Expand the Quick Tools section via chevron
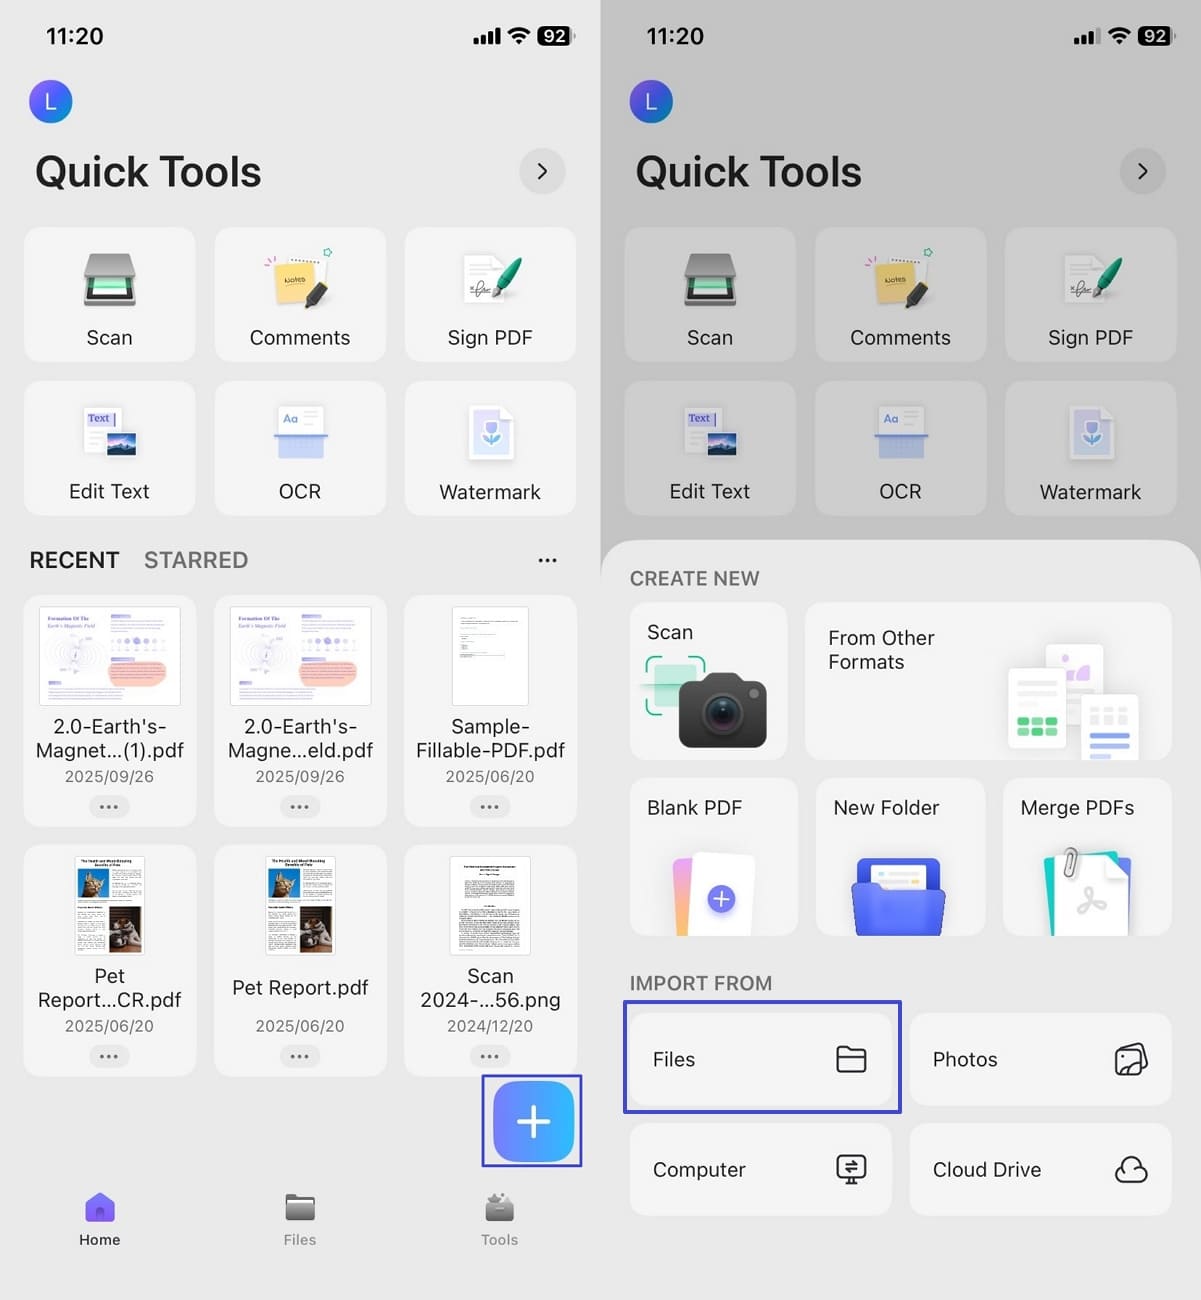Viewport: 1201px width, 1300px height. pyautogui.click(x=542, y=171)
